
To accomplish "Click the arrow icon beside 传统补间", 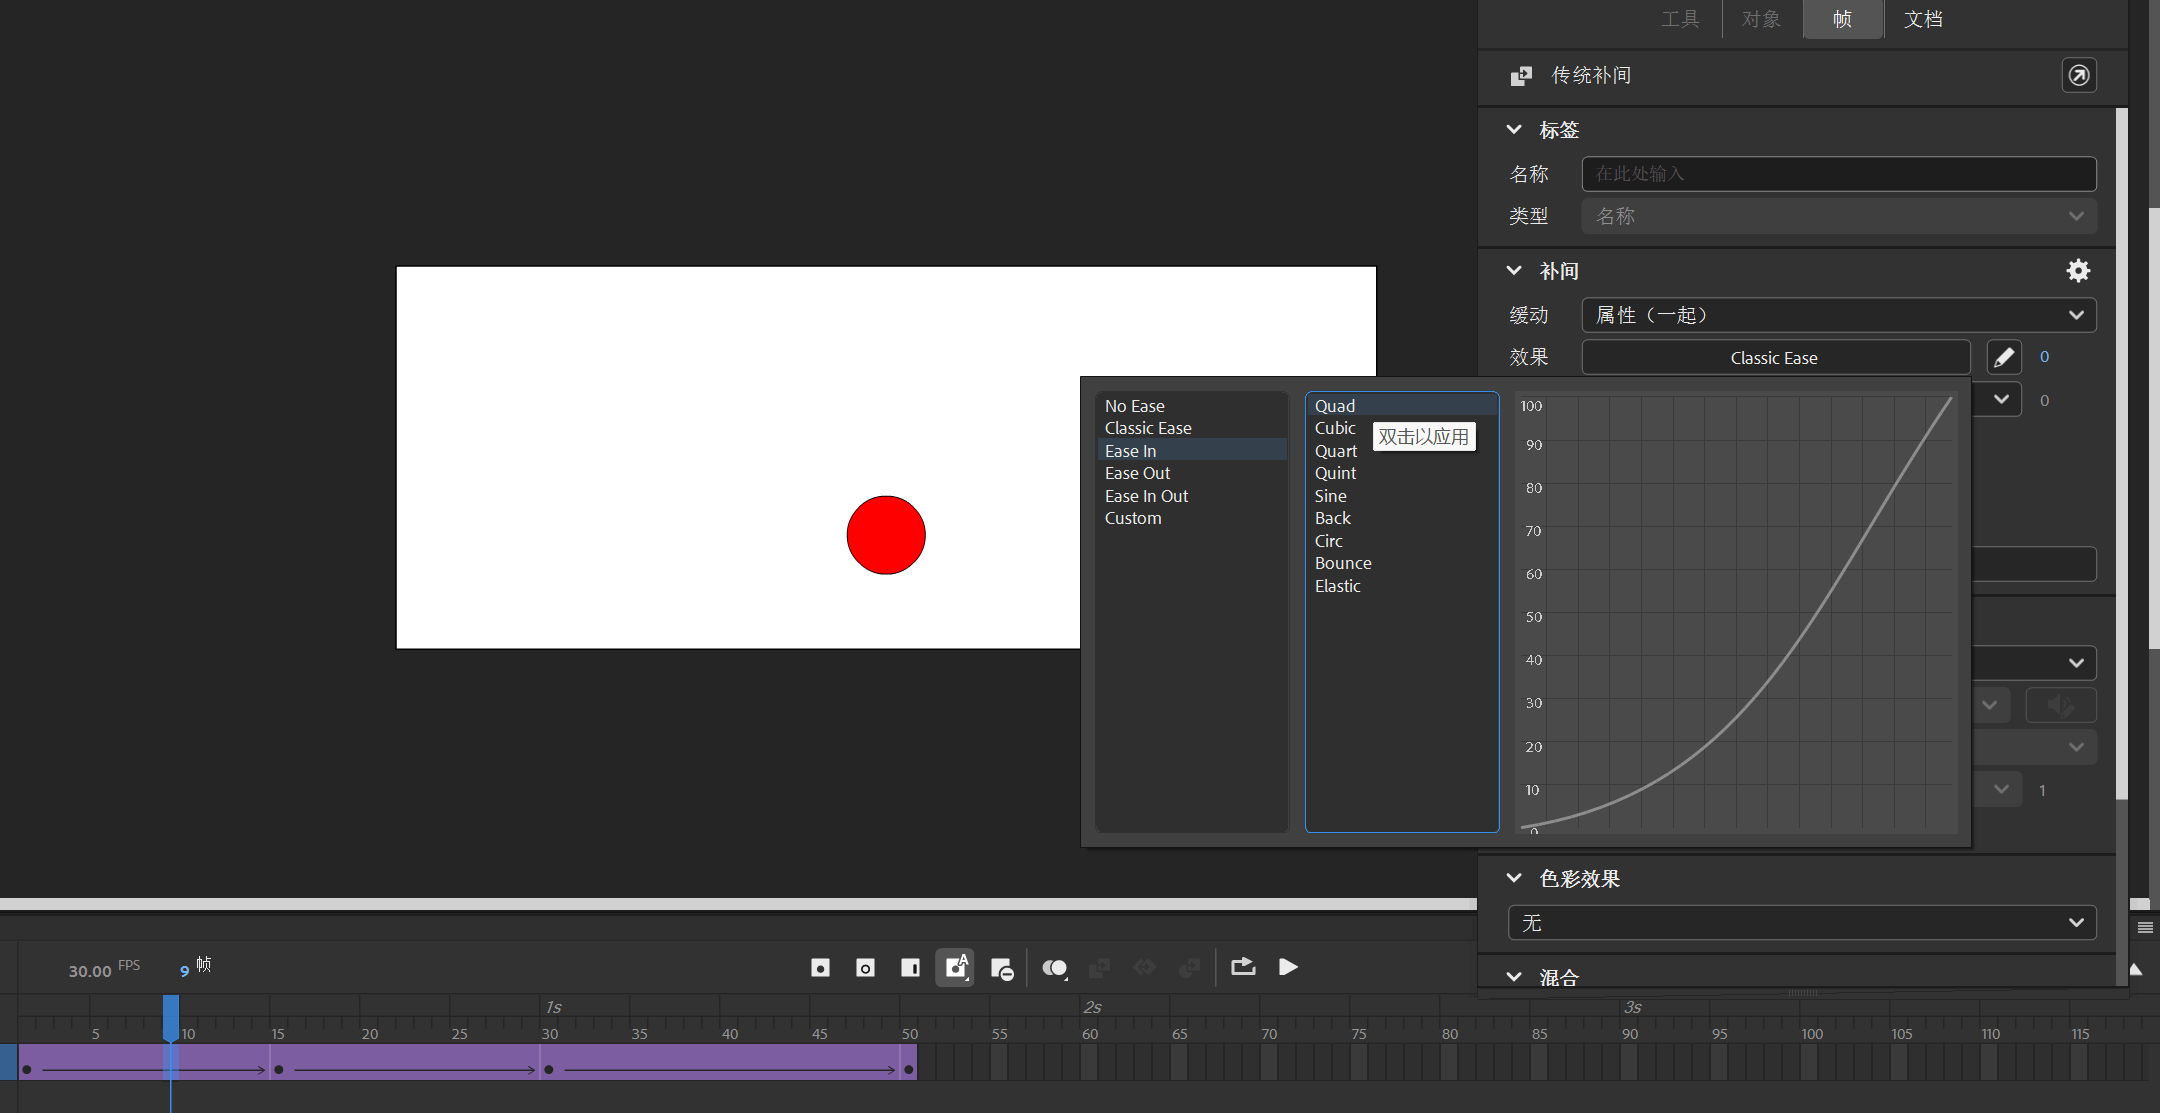I will coord(2079,75).
